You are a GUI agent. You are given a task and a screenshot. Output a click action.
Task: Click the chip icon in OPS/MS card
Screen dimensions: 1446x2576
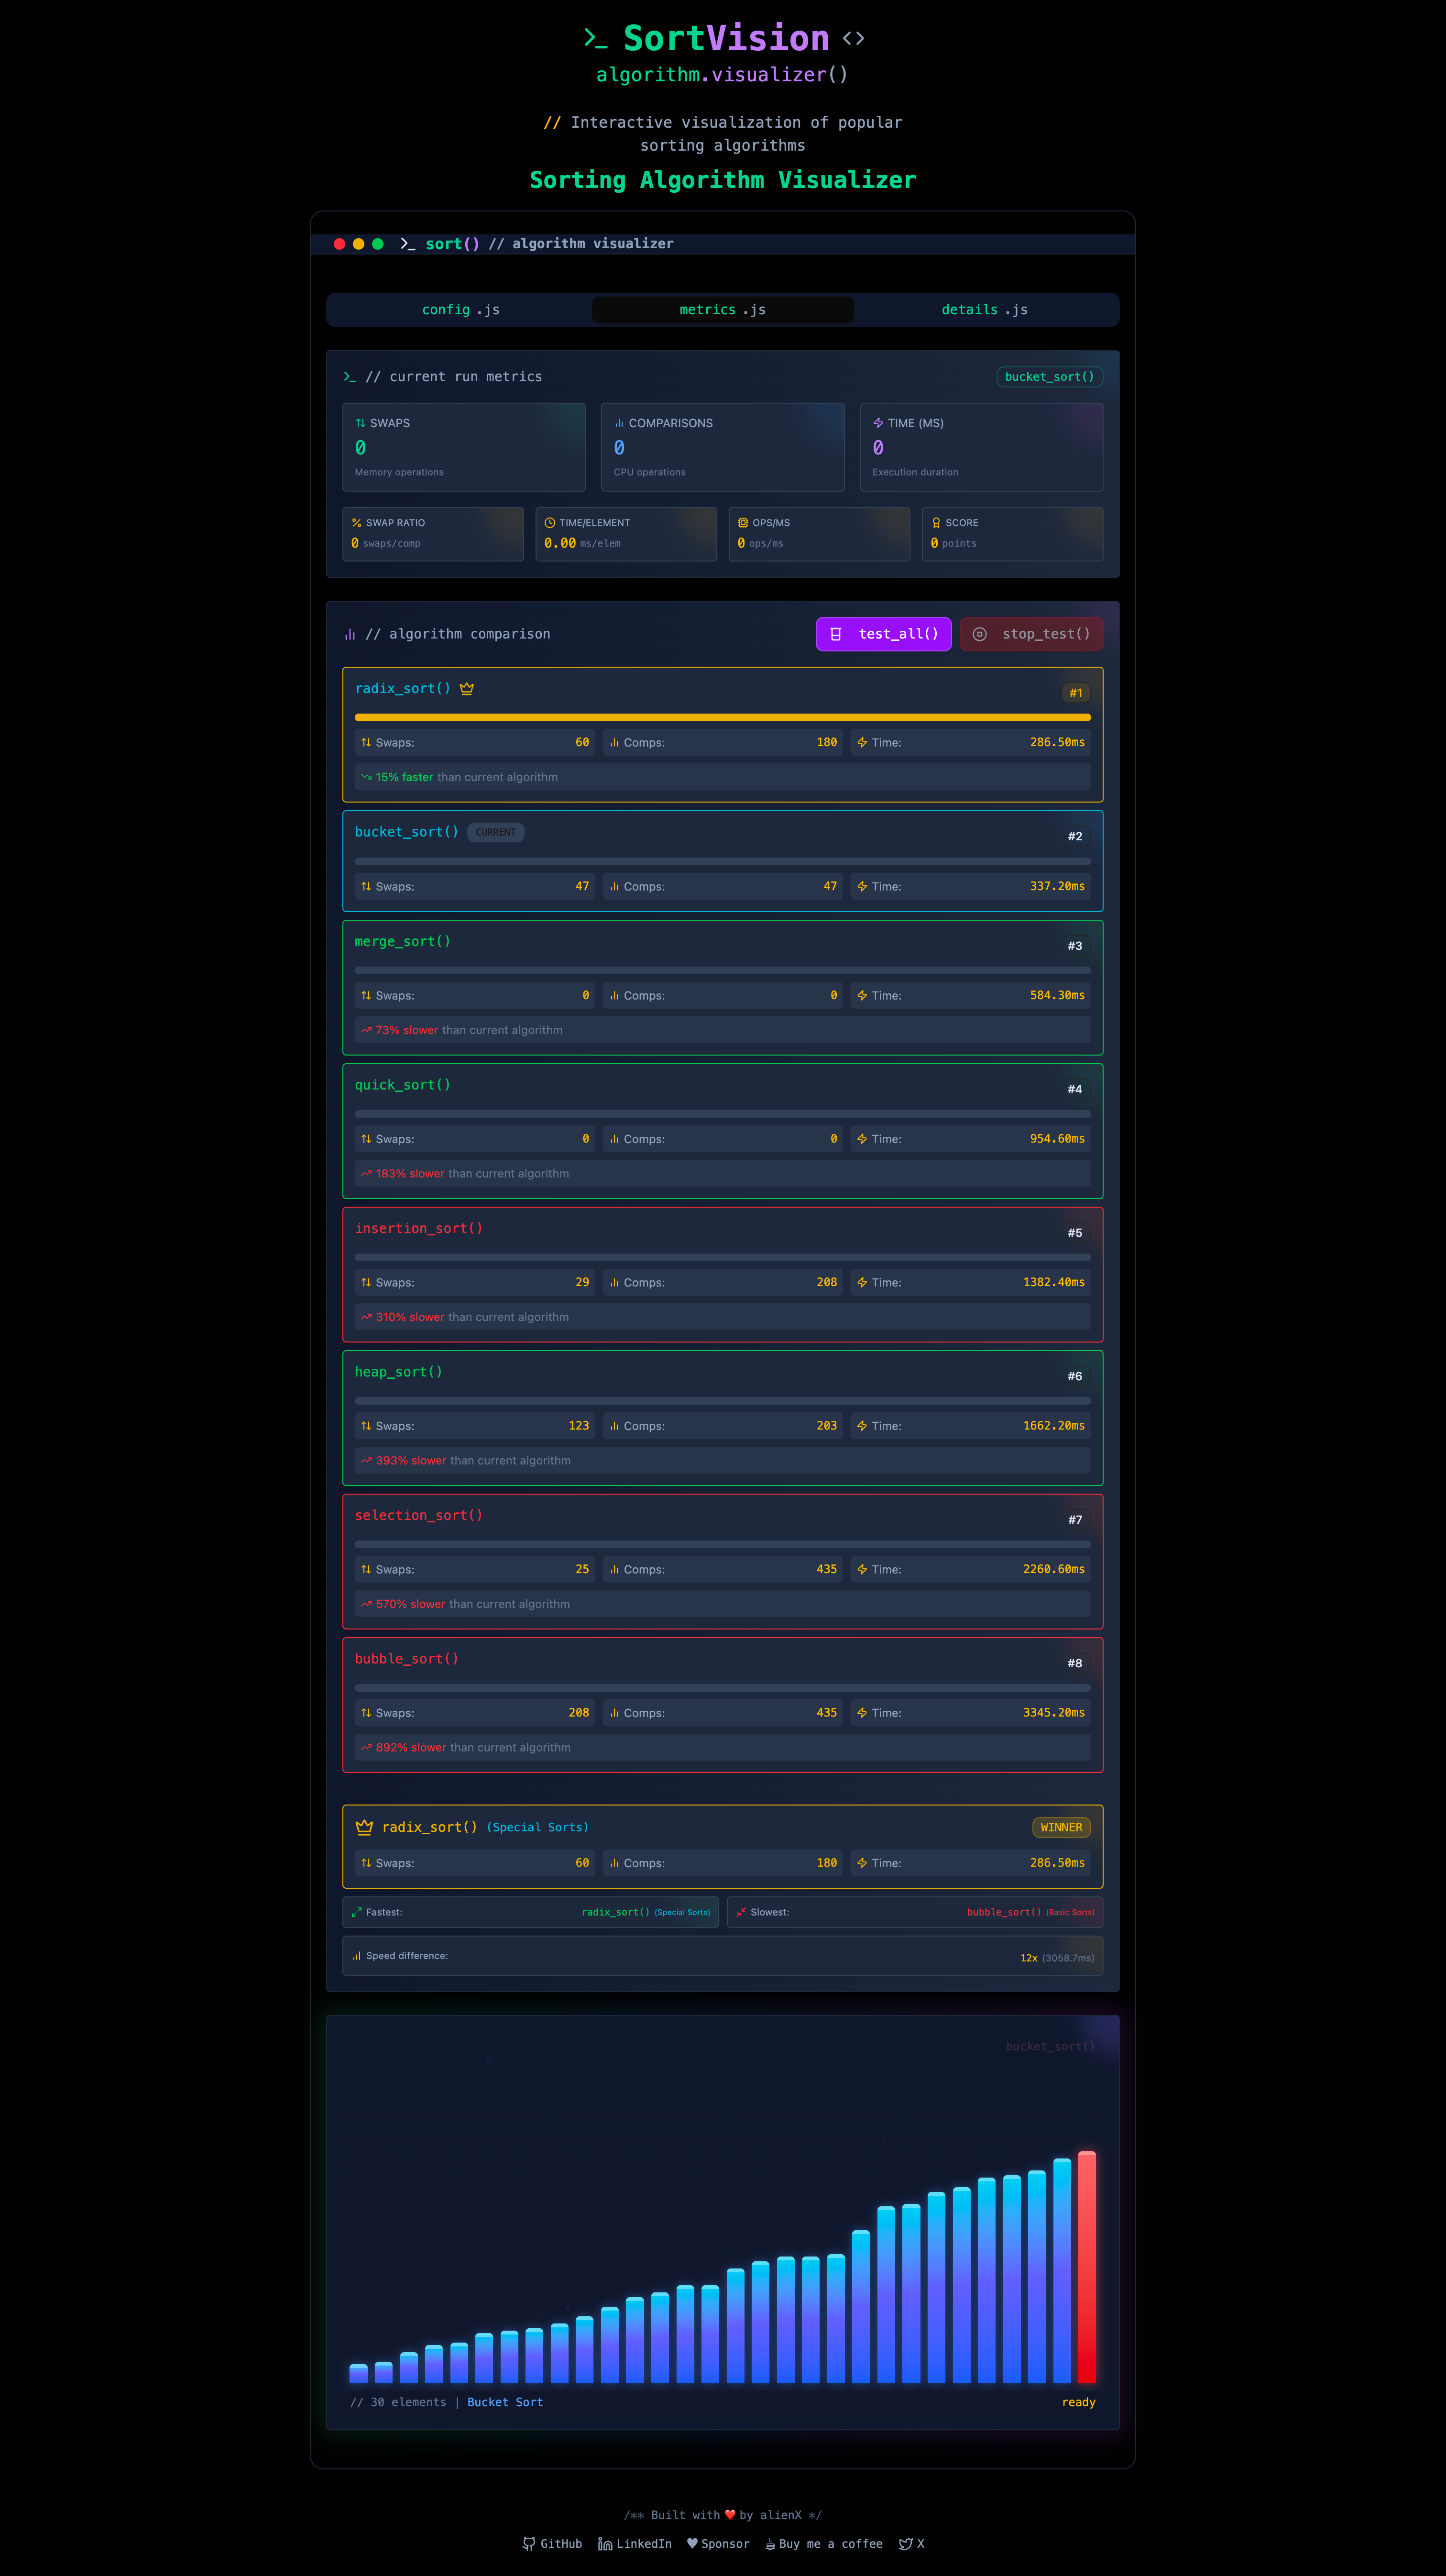point(742,523)
